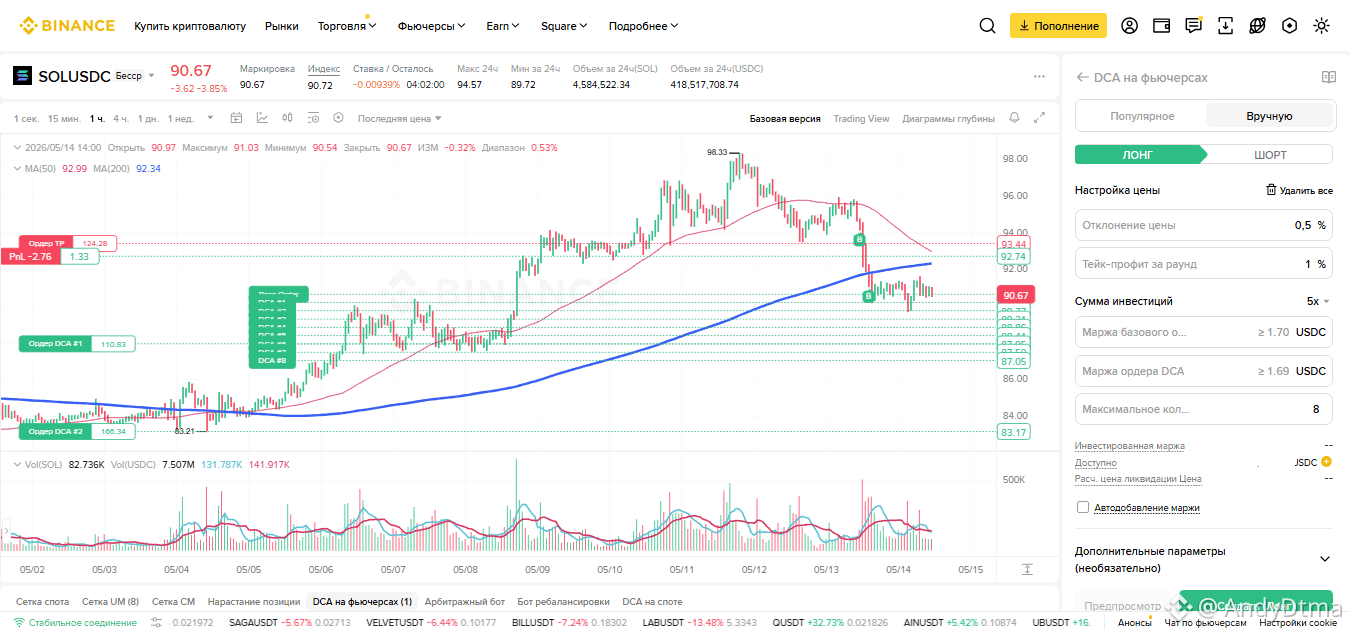Click the Отклонение цены input field
Screen dimensions: 1350x633
(1204, 225)
